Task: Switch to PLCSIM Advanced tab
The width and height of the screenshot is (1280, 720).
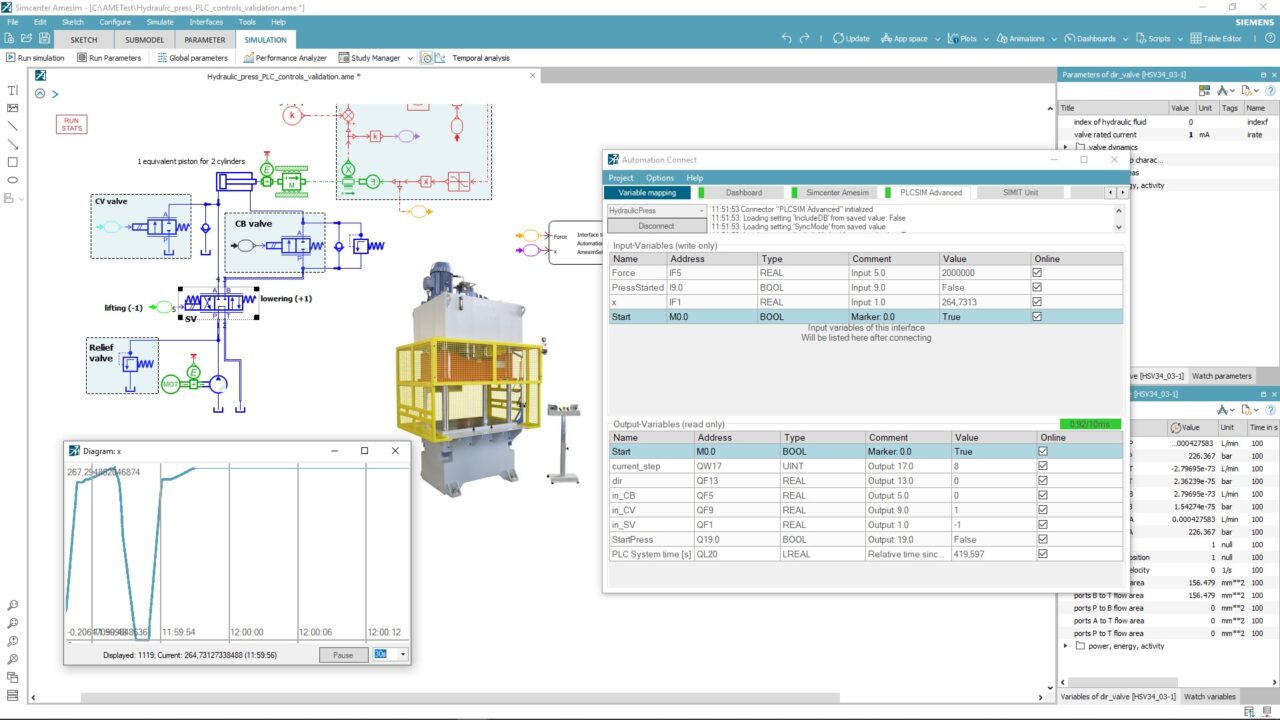Action: tap(930, 192)
